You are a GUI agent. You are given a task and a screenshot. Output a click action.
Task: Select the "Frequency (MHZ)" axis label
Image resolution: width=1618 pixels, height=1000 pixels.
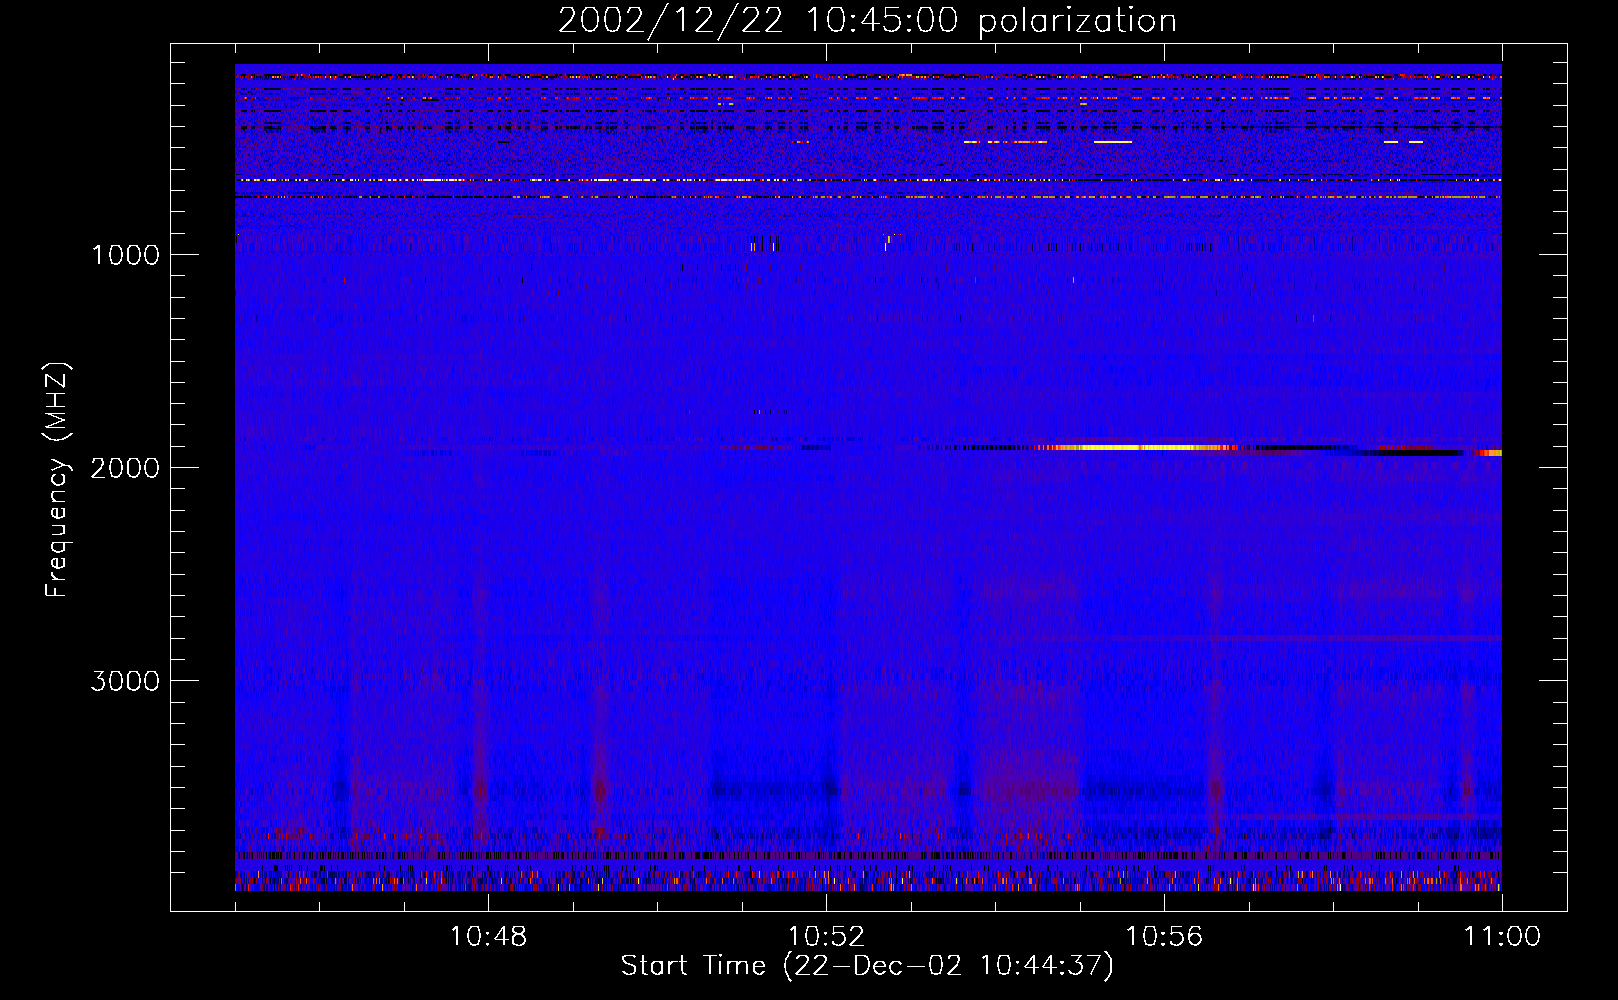[57, 480]
